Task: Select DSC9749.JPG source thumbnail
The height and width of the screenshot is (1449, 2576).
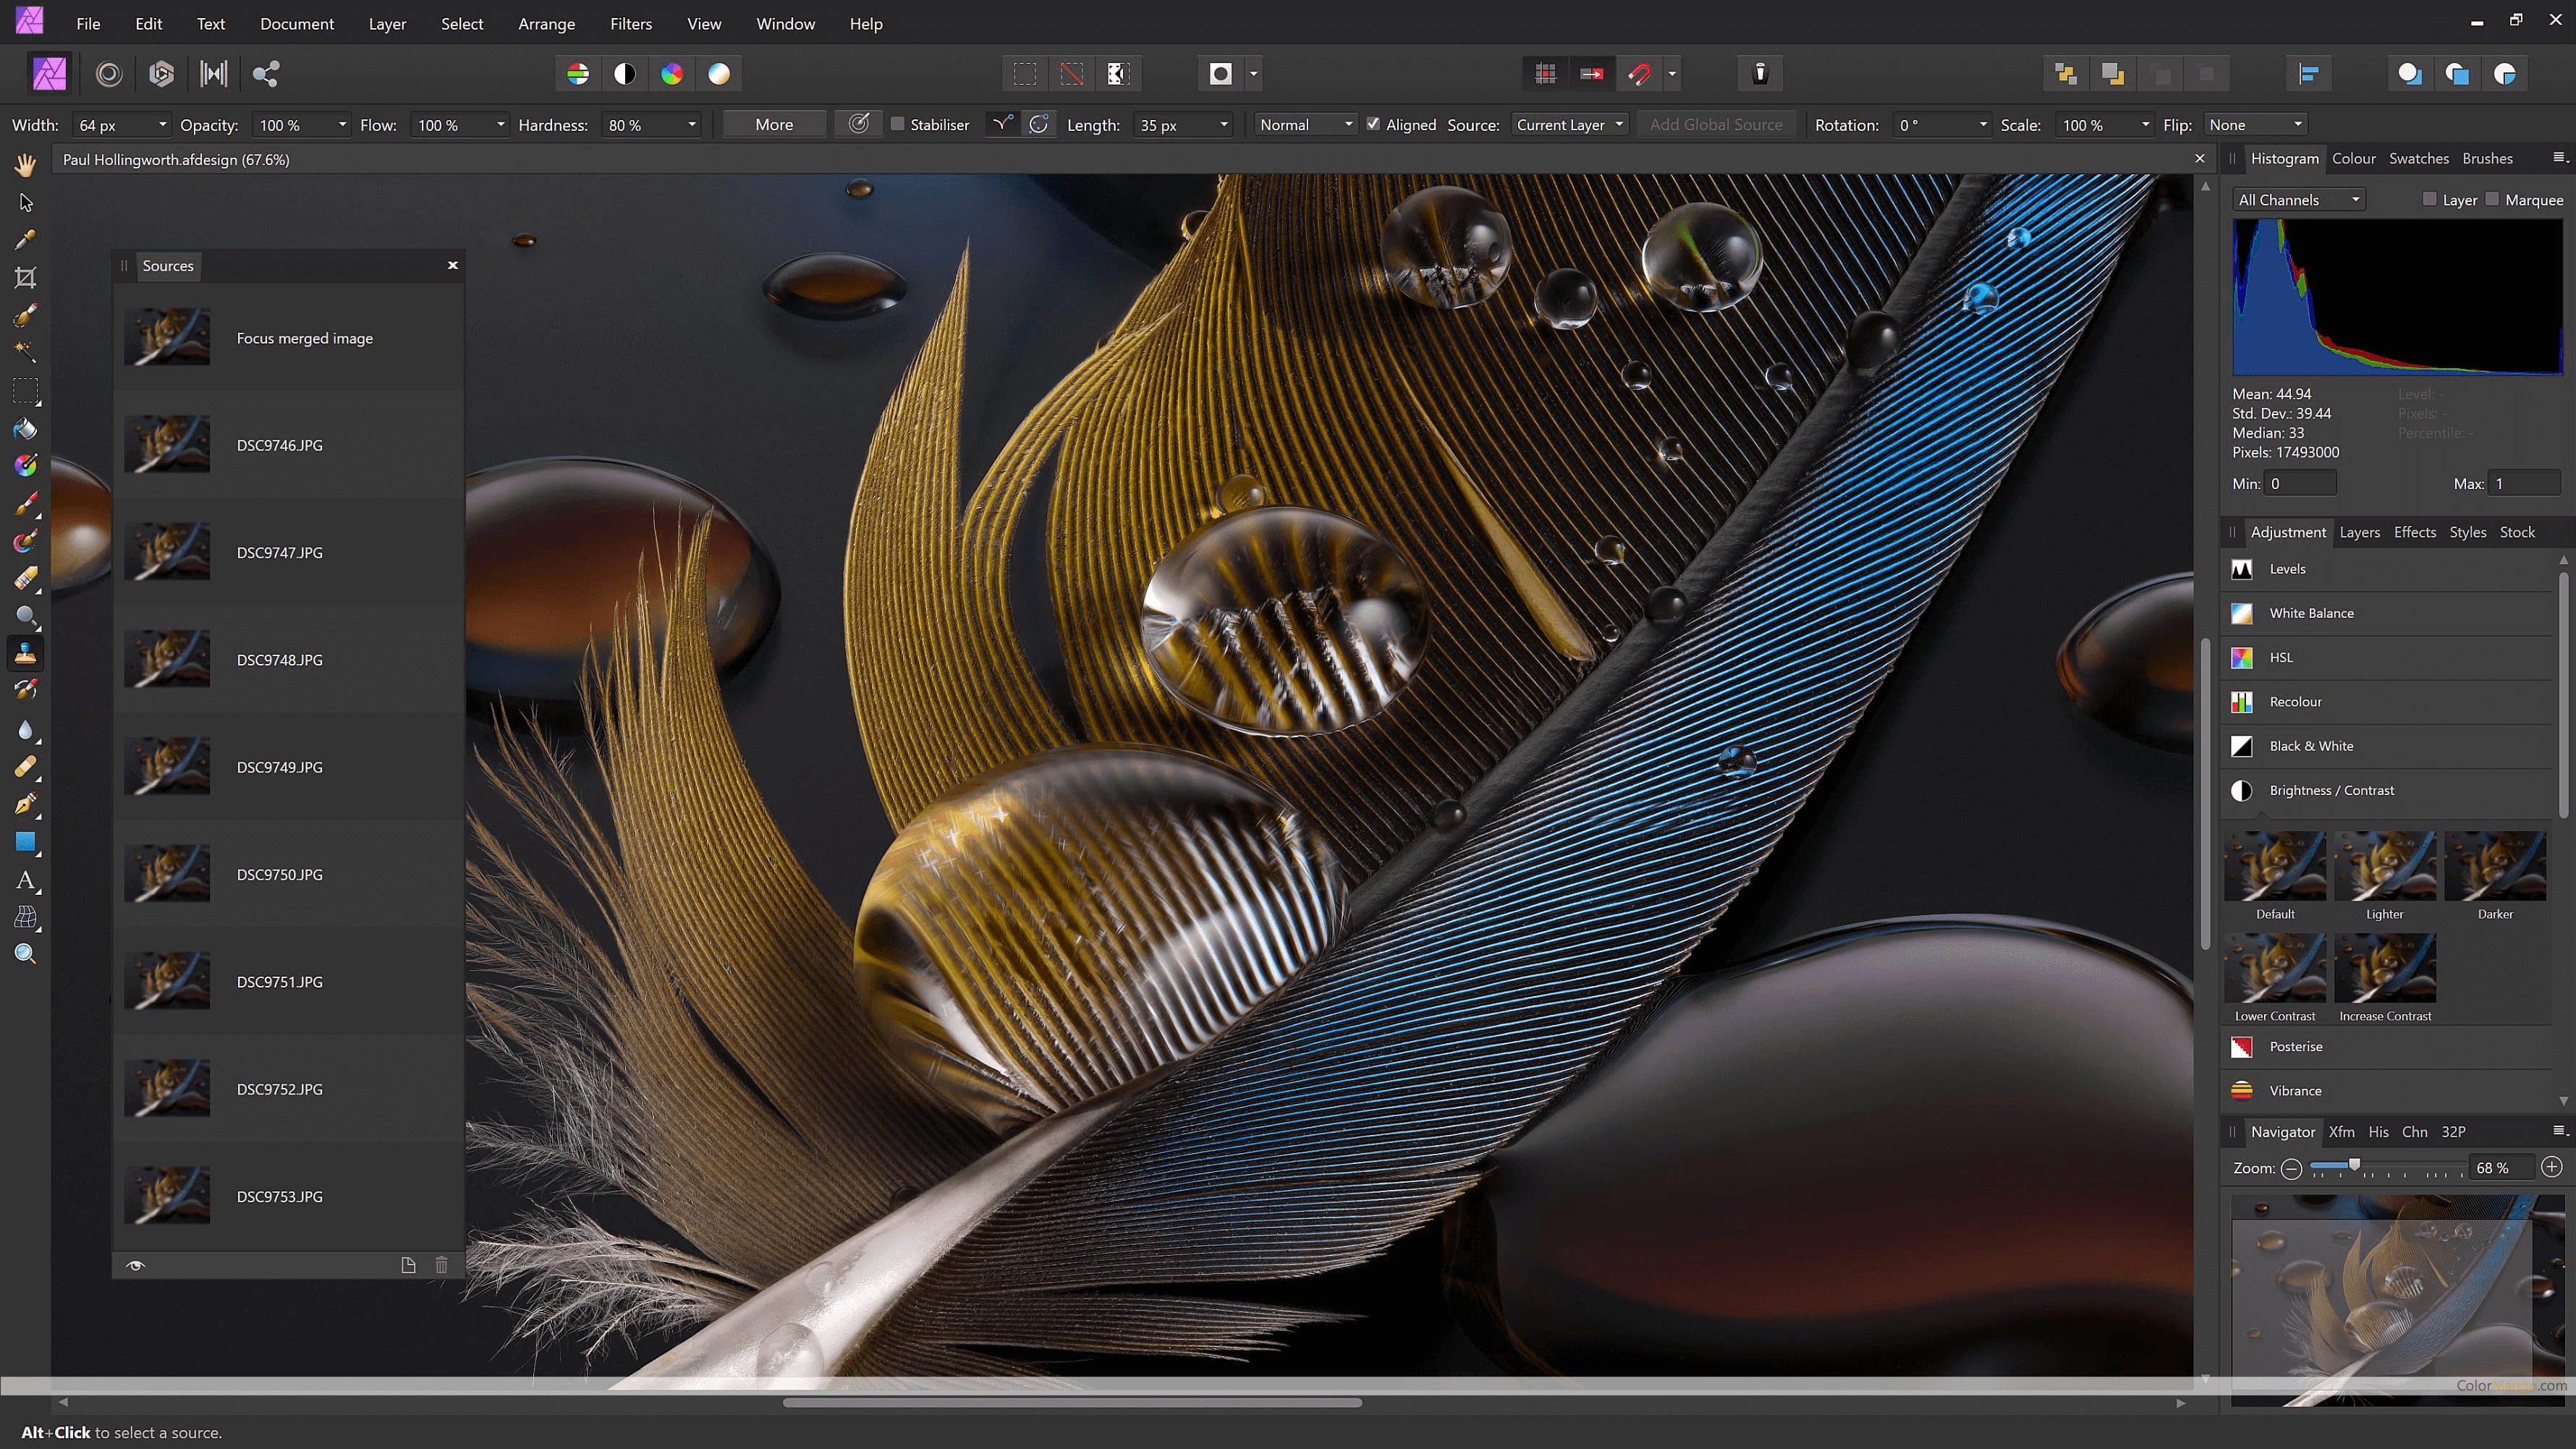Action: tap(167, 767)
